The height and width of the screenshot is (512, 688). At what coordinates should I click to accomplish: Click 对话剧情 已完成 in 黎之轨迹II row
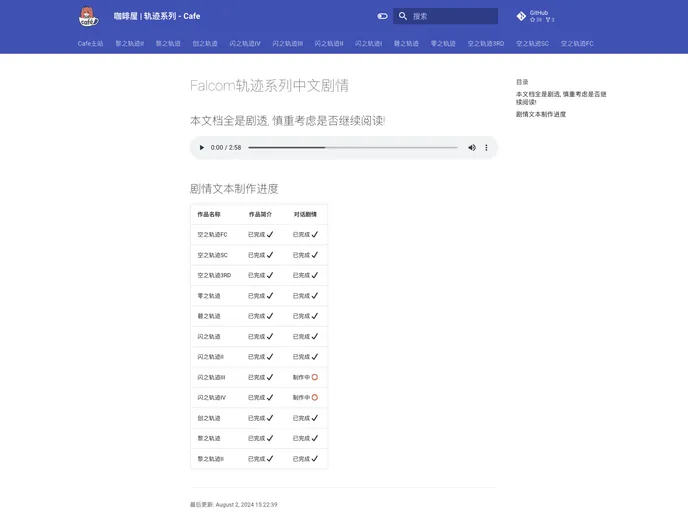coord(305,459)
